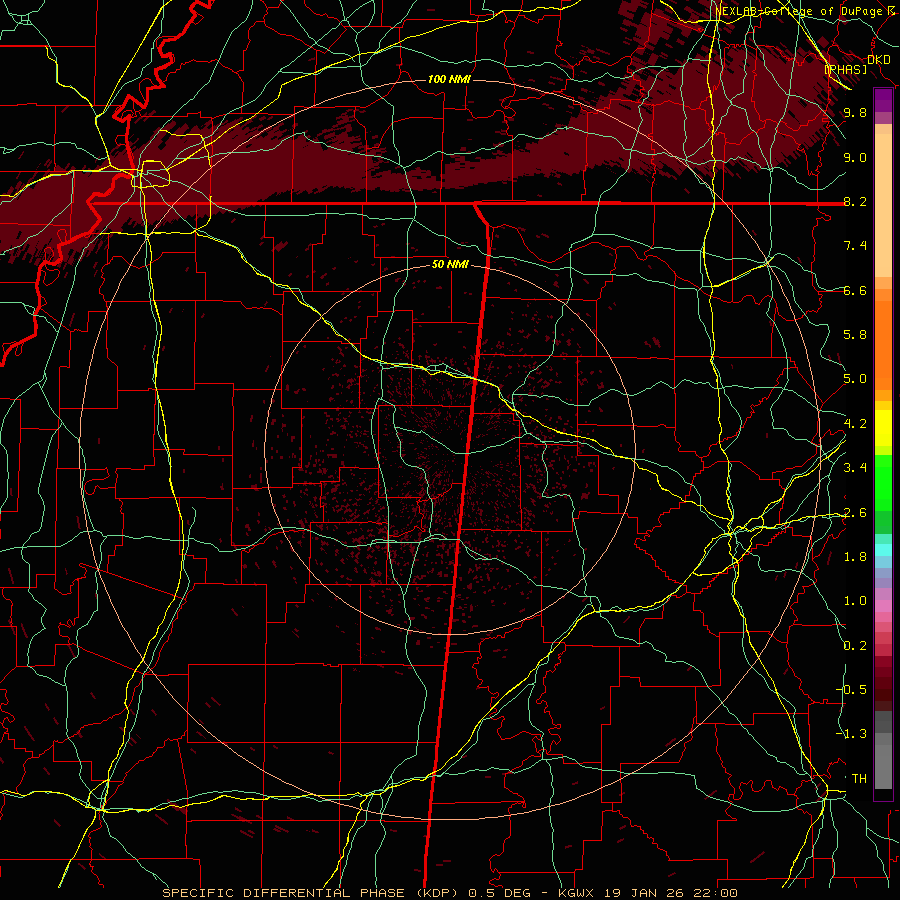Click the 6.6 value on the scale
The height and width of the screenshot is (900, 900).
click(855, 290)
